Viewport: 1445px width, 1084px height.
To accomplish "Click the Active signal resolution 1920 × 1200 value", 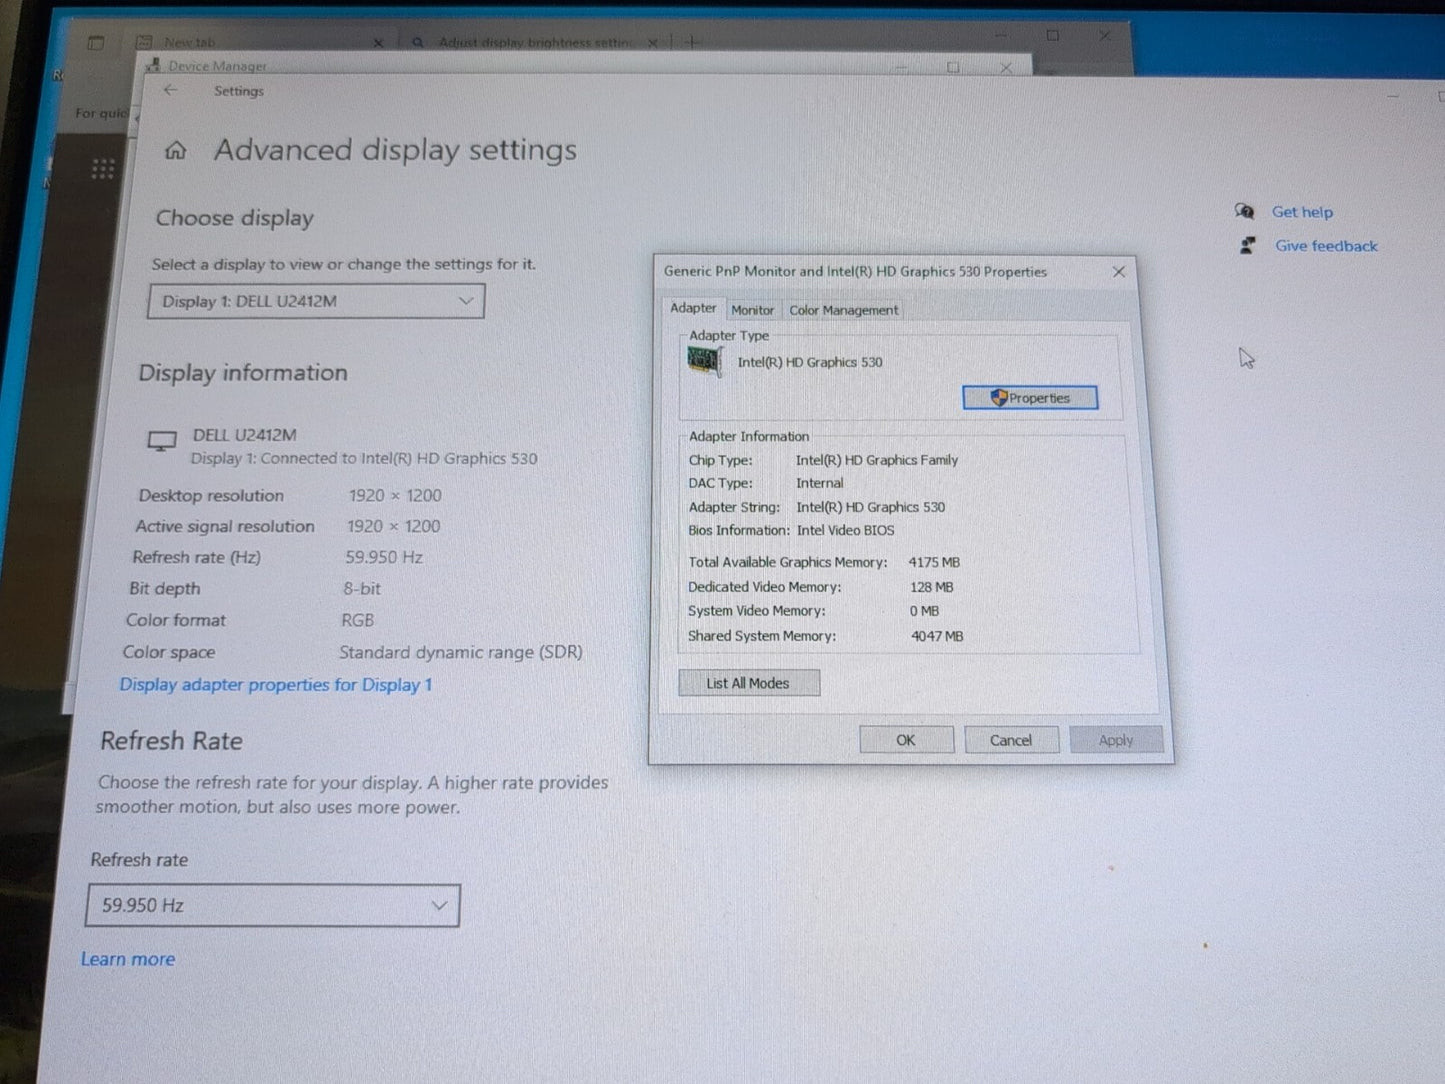I will (393, 526).
